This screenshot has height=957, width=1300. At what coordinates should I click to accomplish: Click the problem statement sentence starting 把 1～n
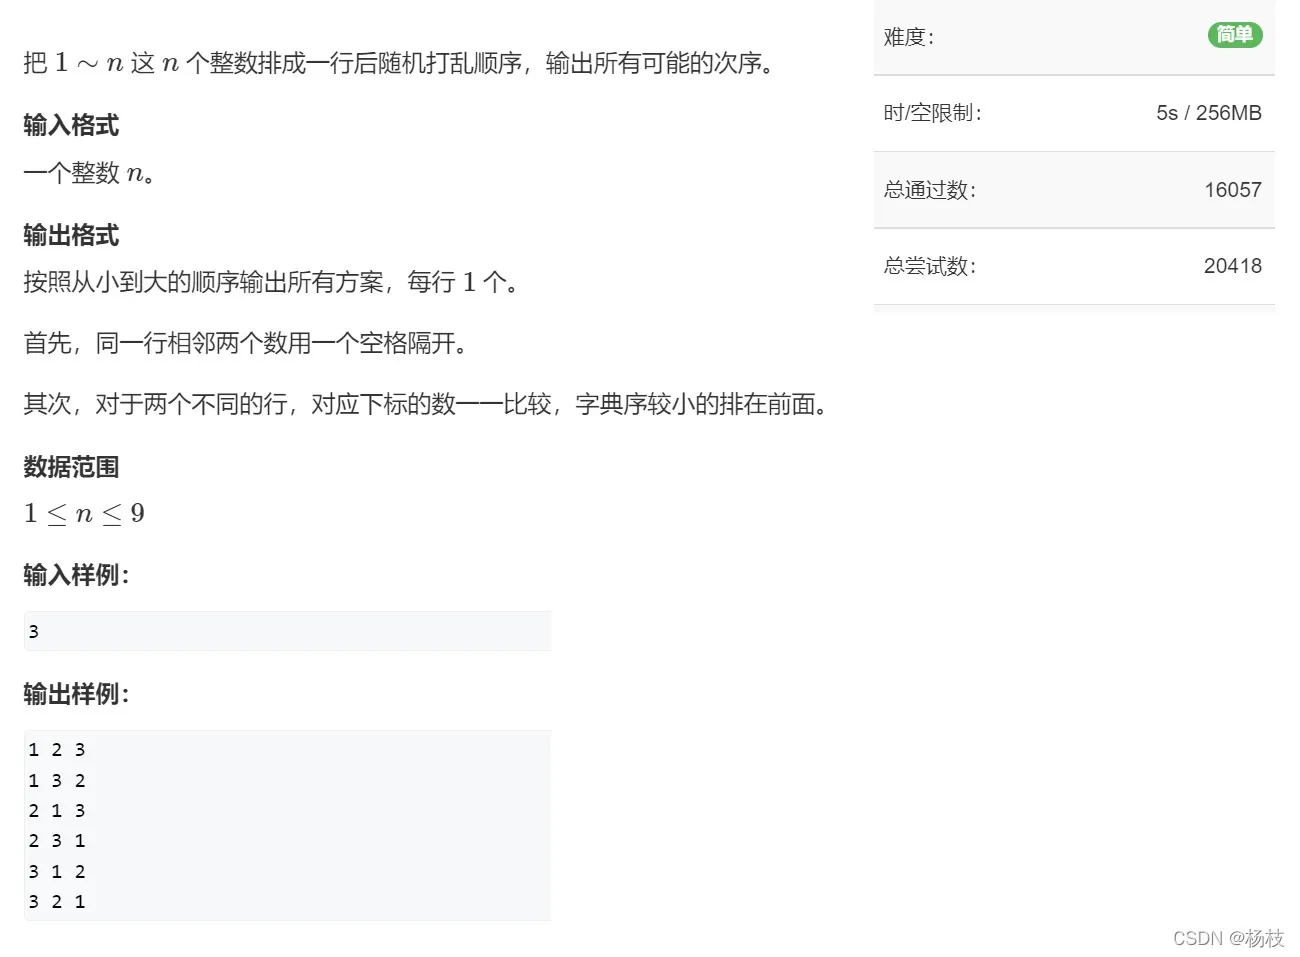click(400, 63)
